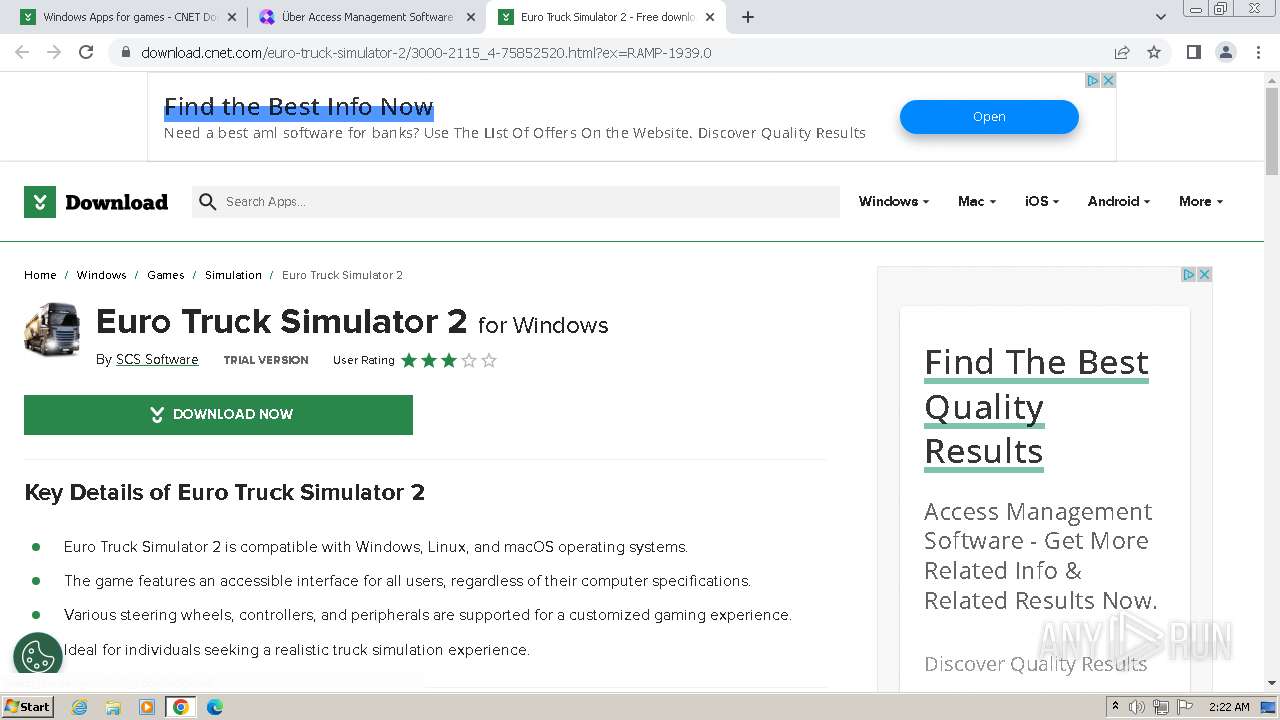Click the volume speaker tray icon

pos(1137,707)
